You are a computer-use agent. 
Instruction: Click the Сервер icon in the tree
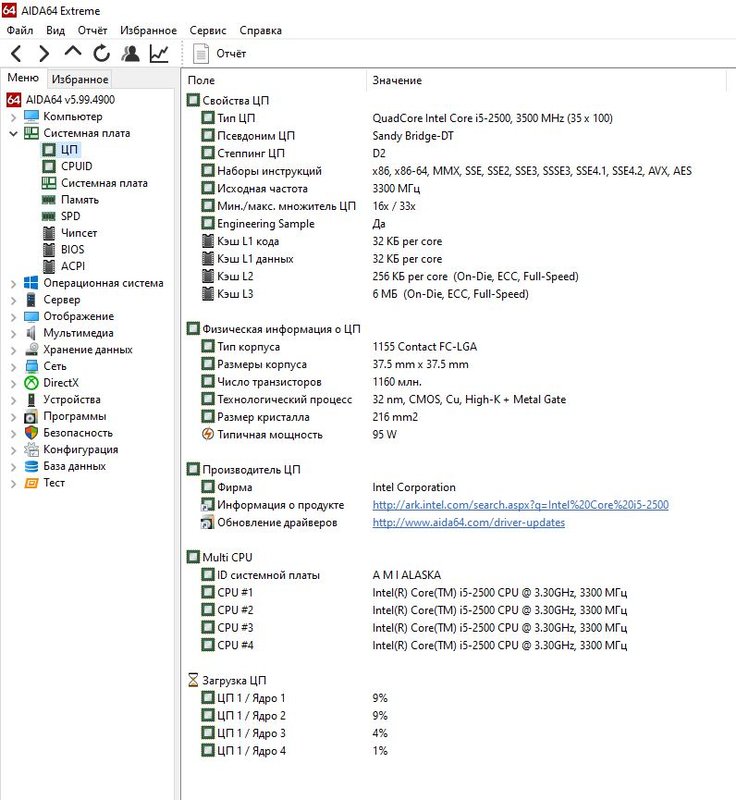[x=31, y=299]
